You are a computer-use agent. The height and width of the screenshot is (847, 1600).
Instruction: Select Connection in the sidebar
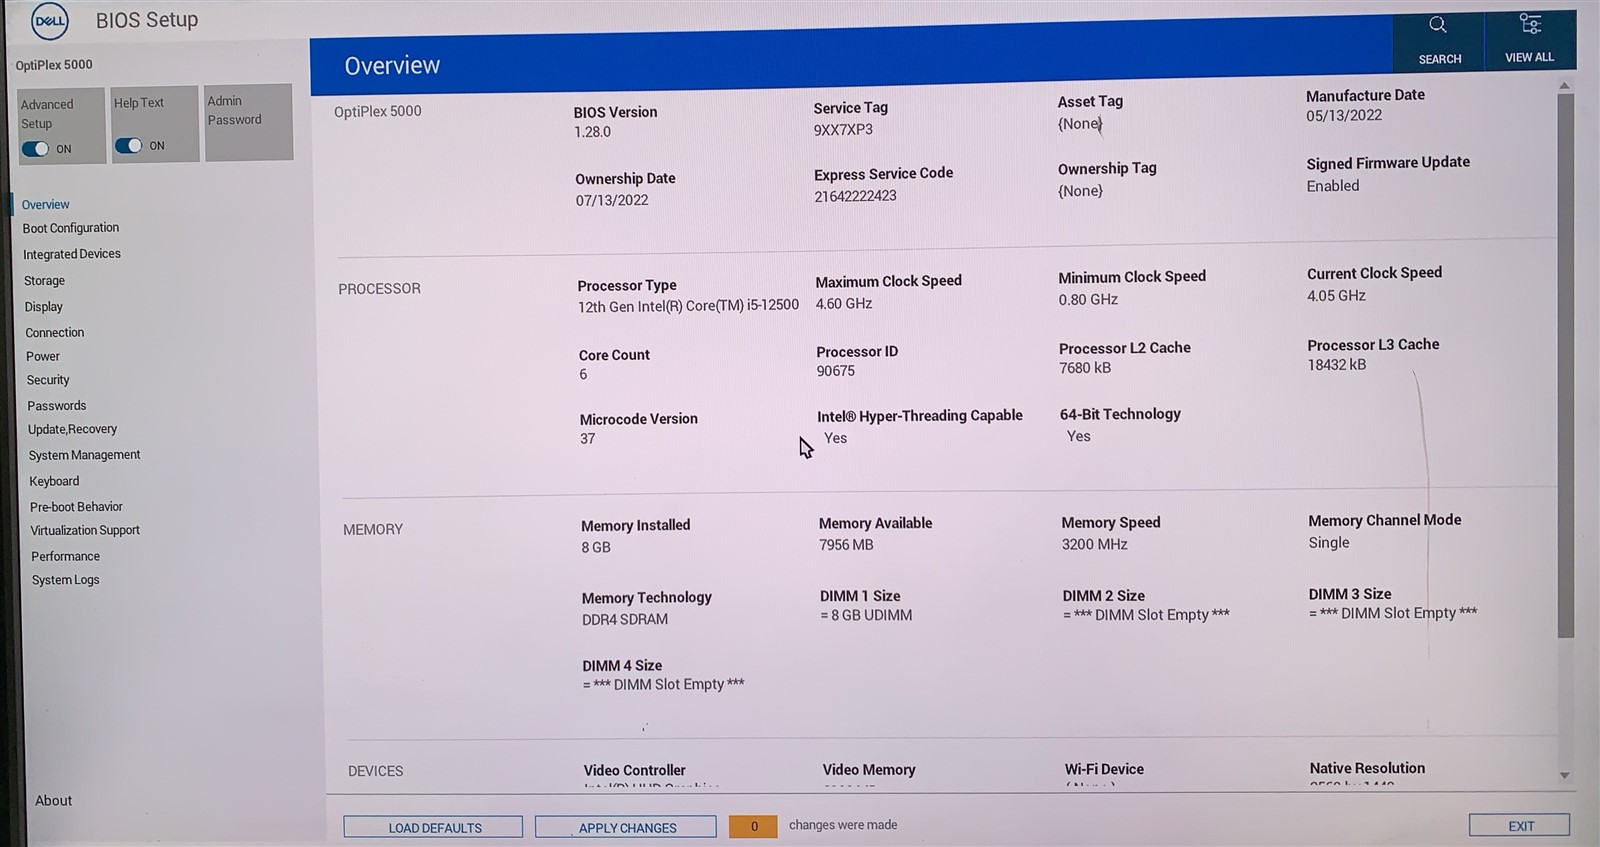55,333
